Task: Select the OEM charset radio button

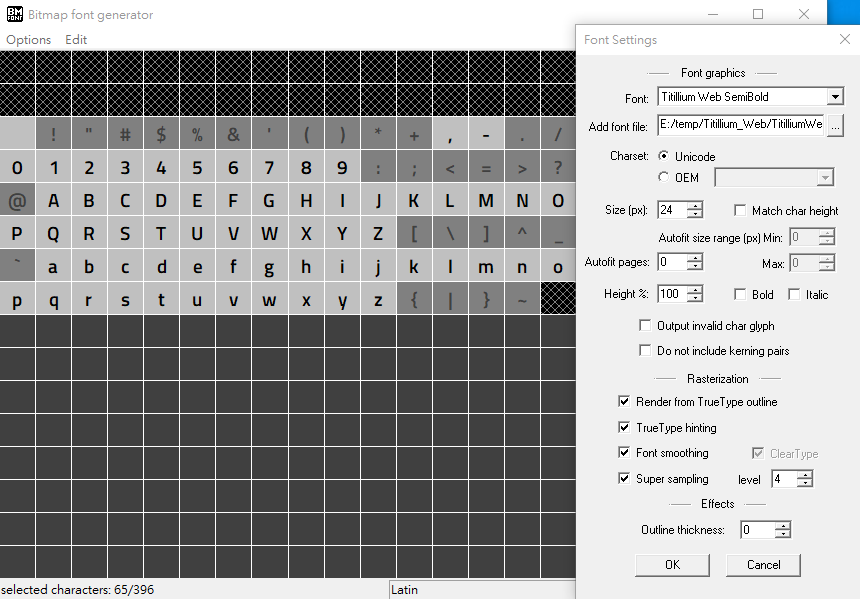Action: point(664,177)
